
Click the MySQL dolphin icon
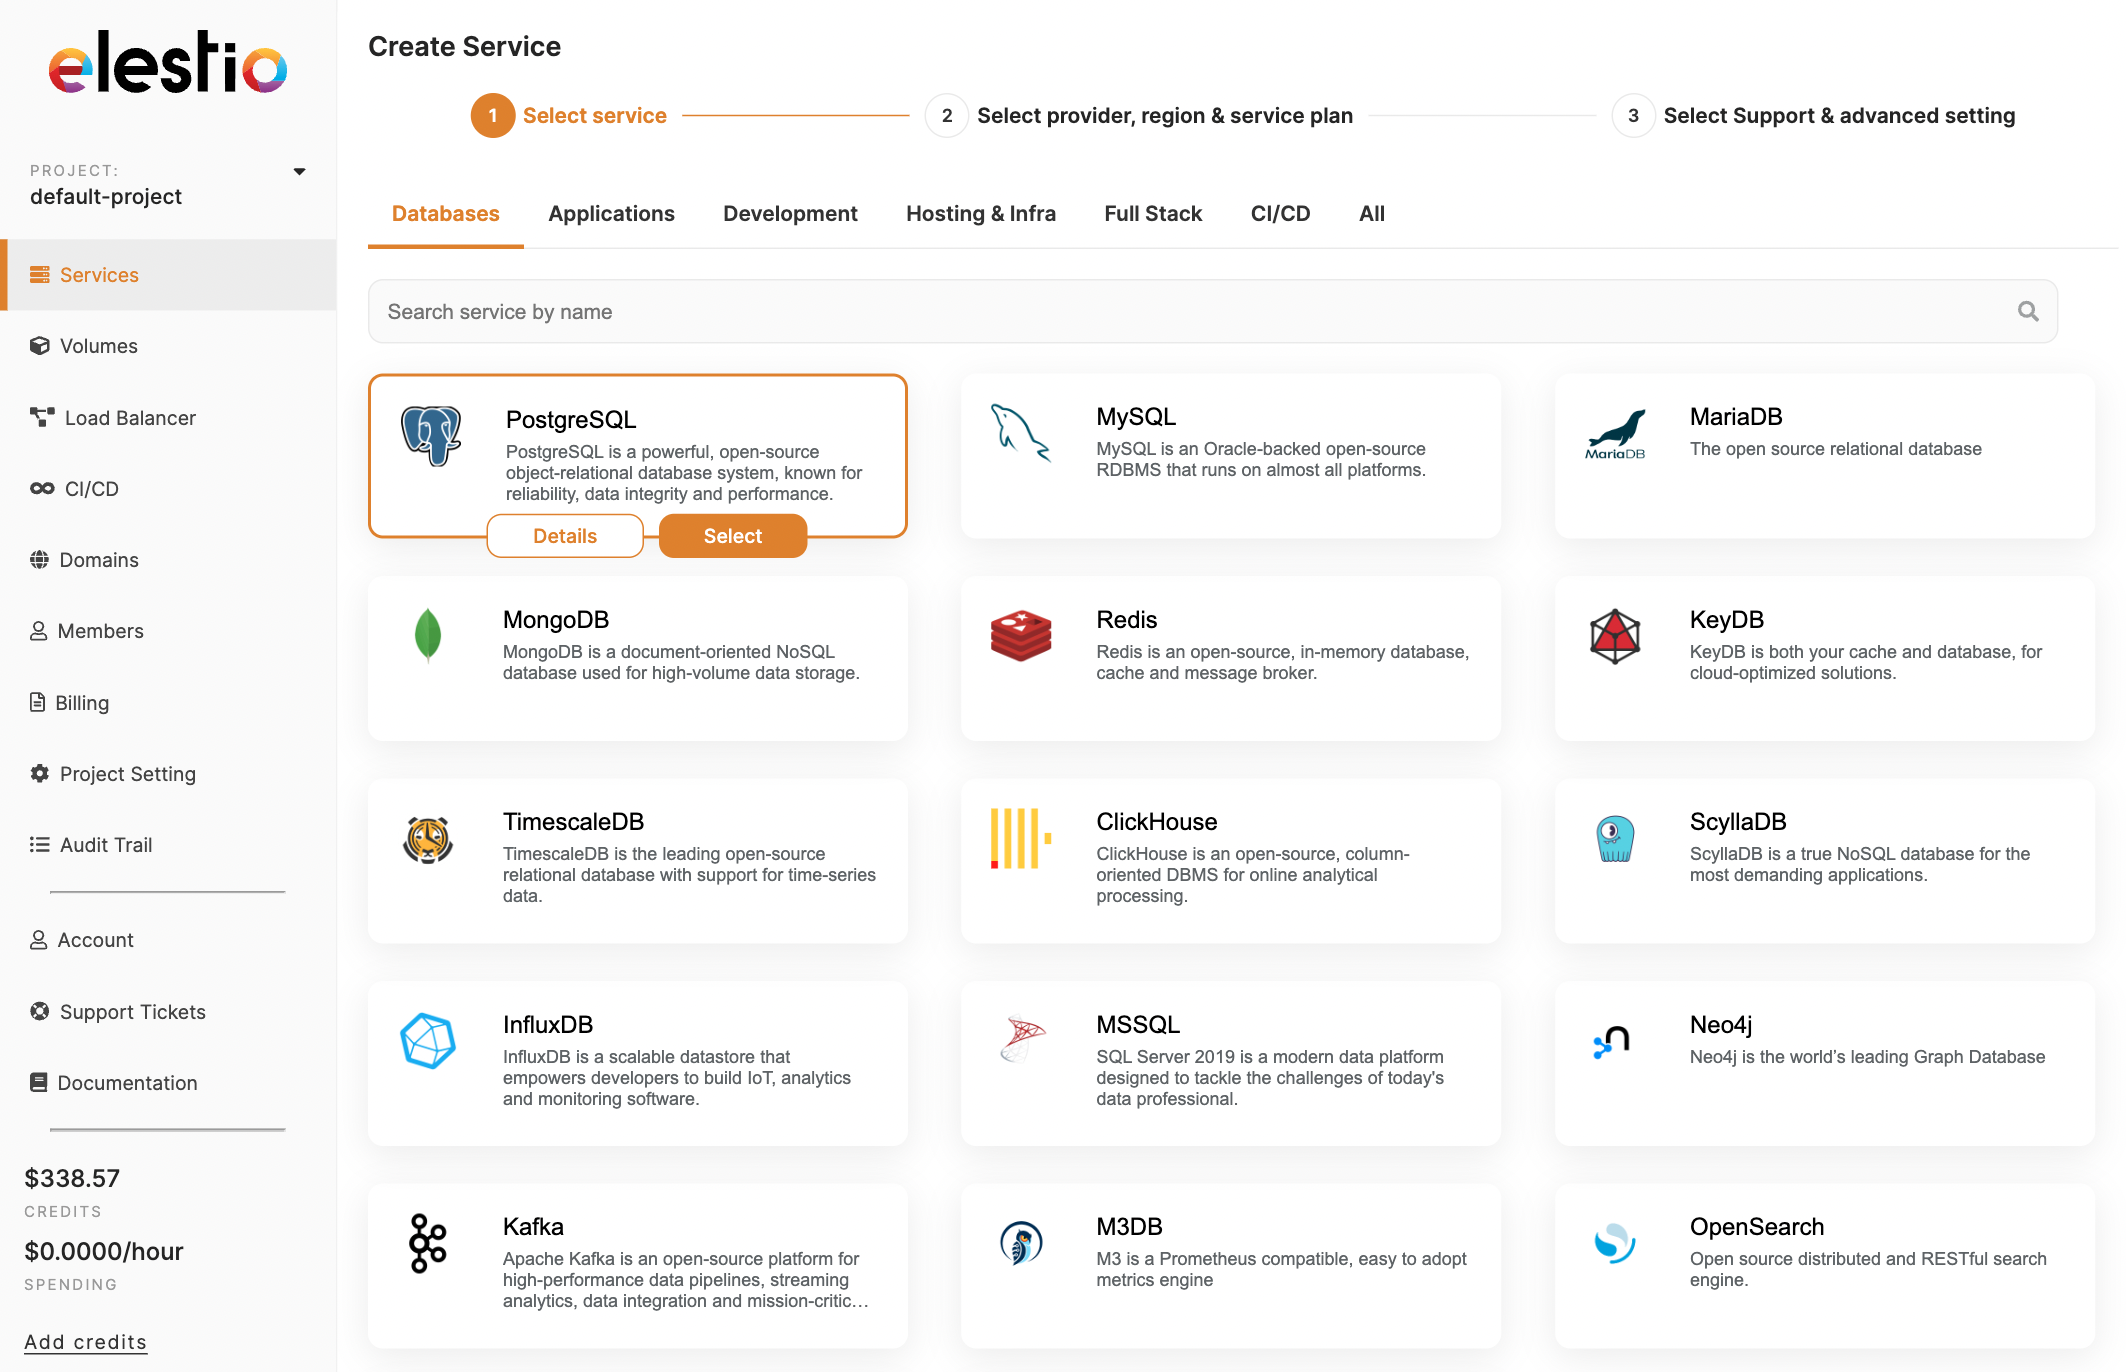(1020, 432)
